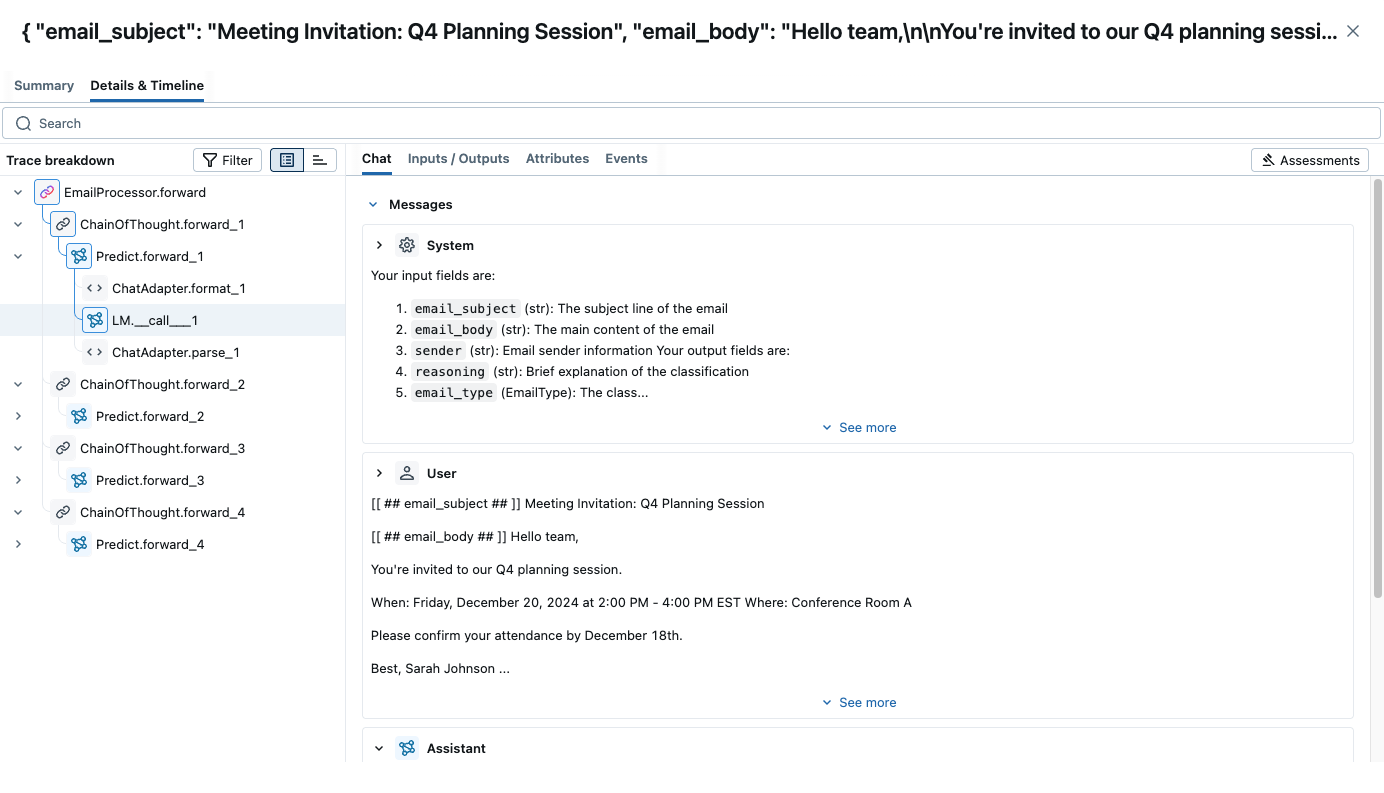Switch to the detailed list view toggle
1384x793 pixels.
click(x=287, y=159)
